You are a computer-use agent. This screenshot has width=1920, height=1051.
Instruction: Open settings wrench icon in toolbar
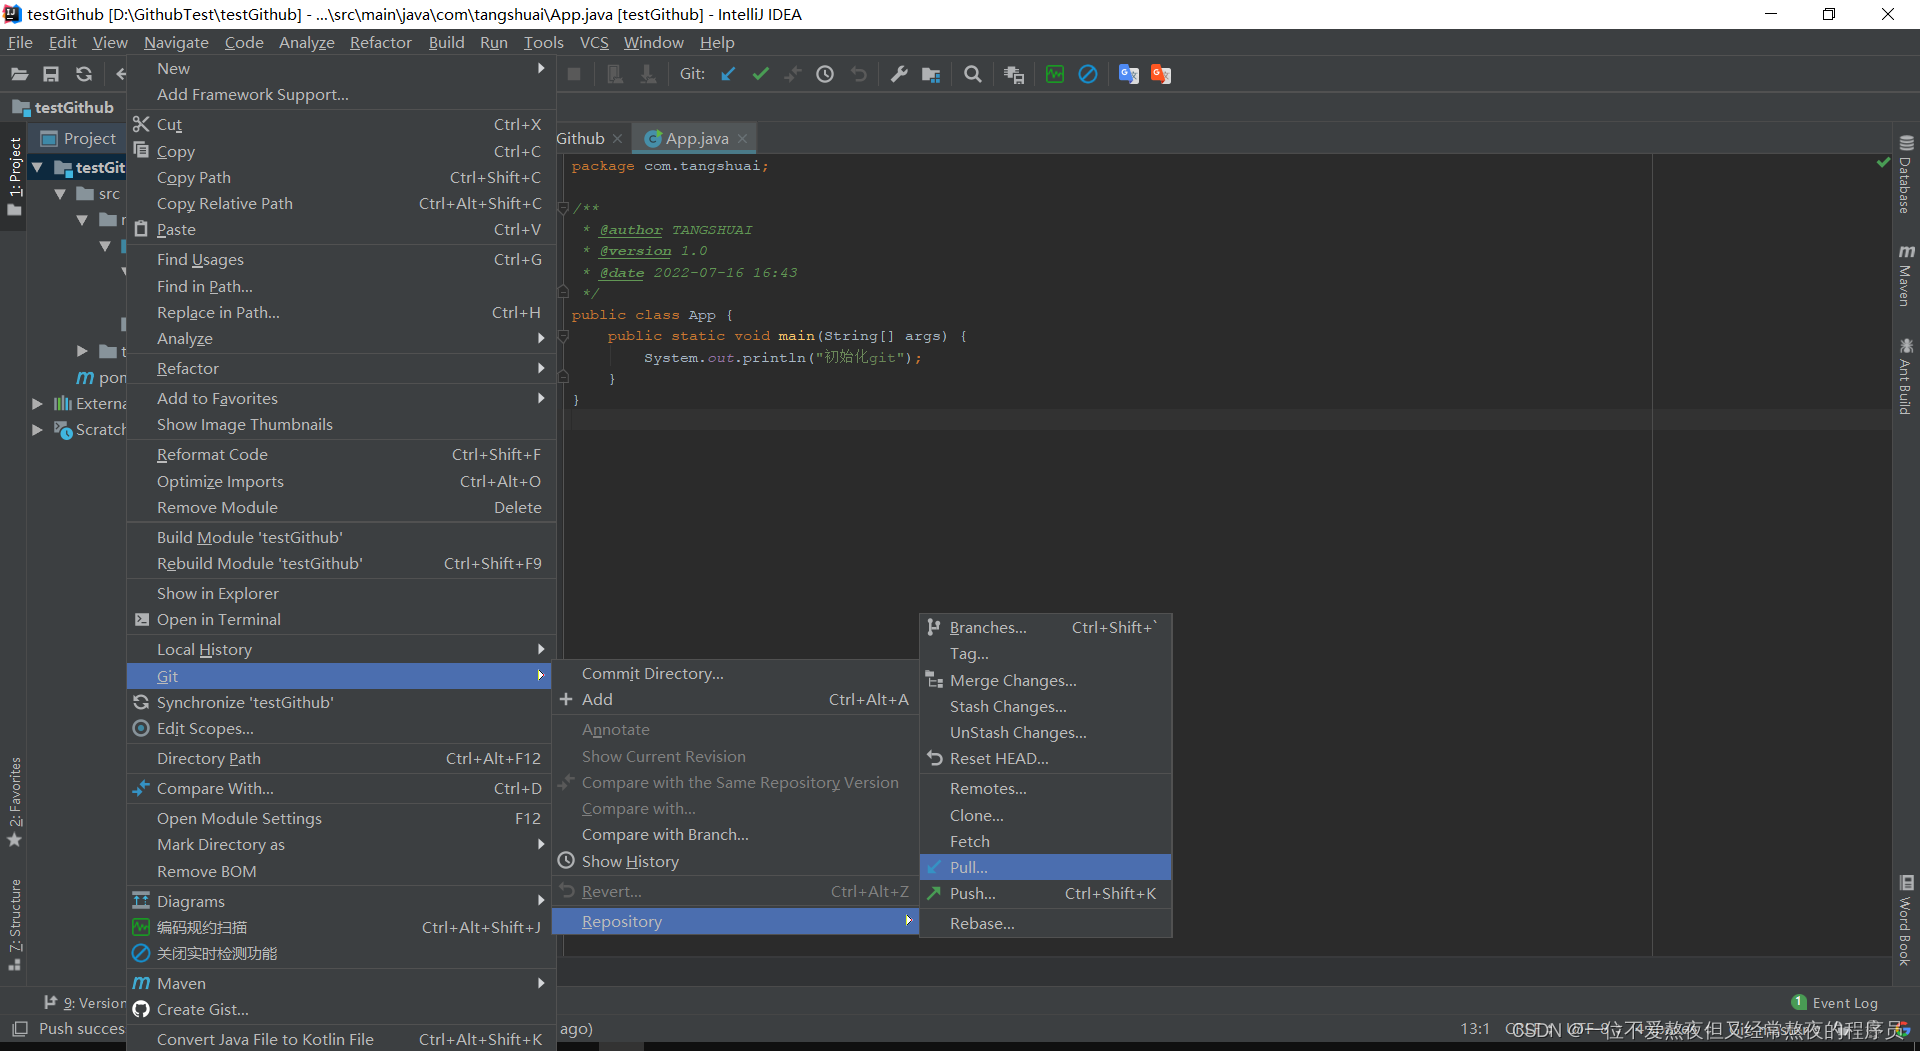pyautogui.click(x=899, y=74)
